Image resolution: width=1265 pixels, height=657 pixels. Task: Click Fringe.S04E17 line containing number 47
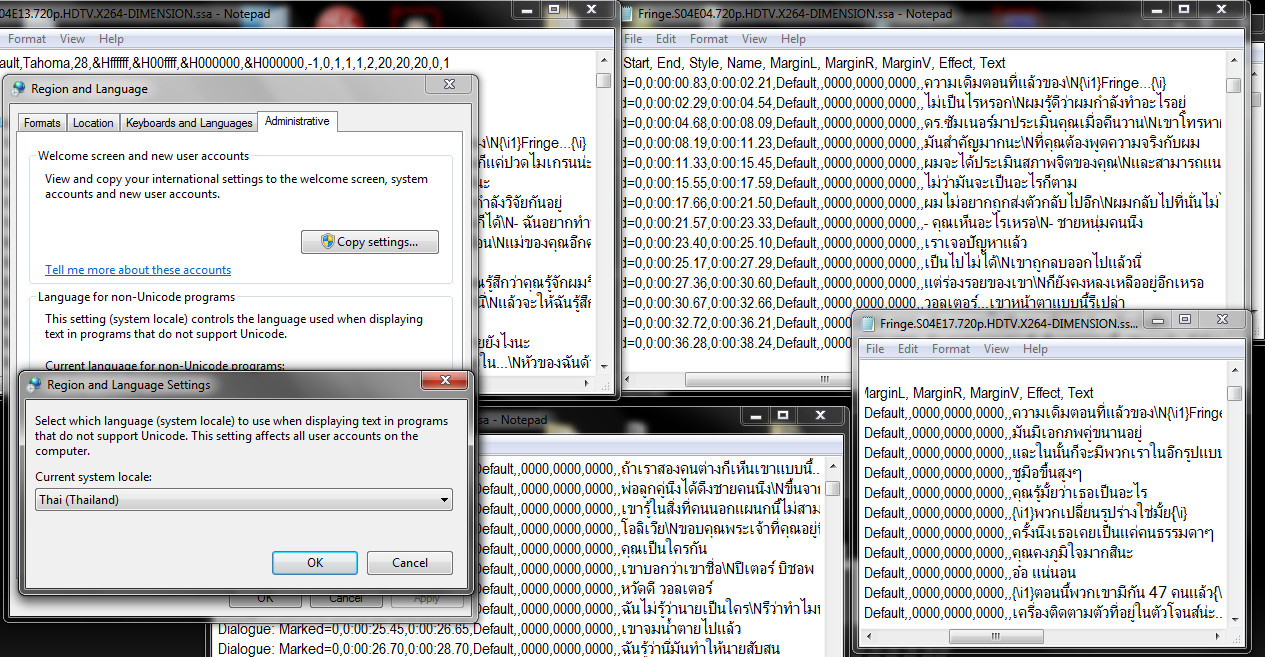click(x=1043, y=593)
